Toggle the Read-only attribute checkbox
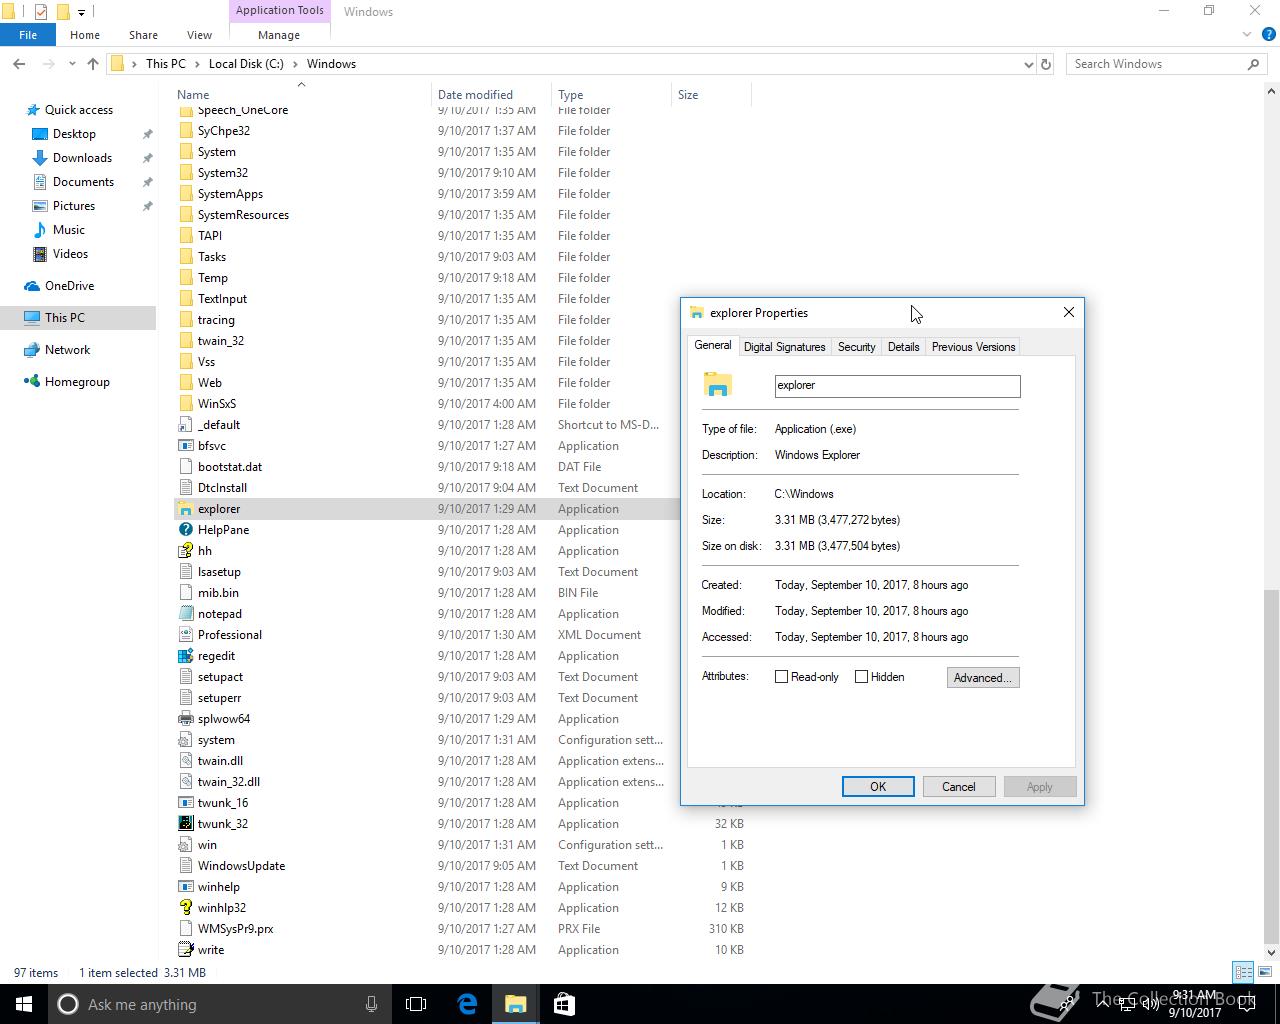 click(782, 677)
